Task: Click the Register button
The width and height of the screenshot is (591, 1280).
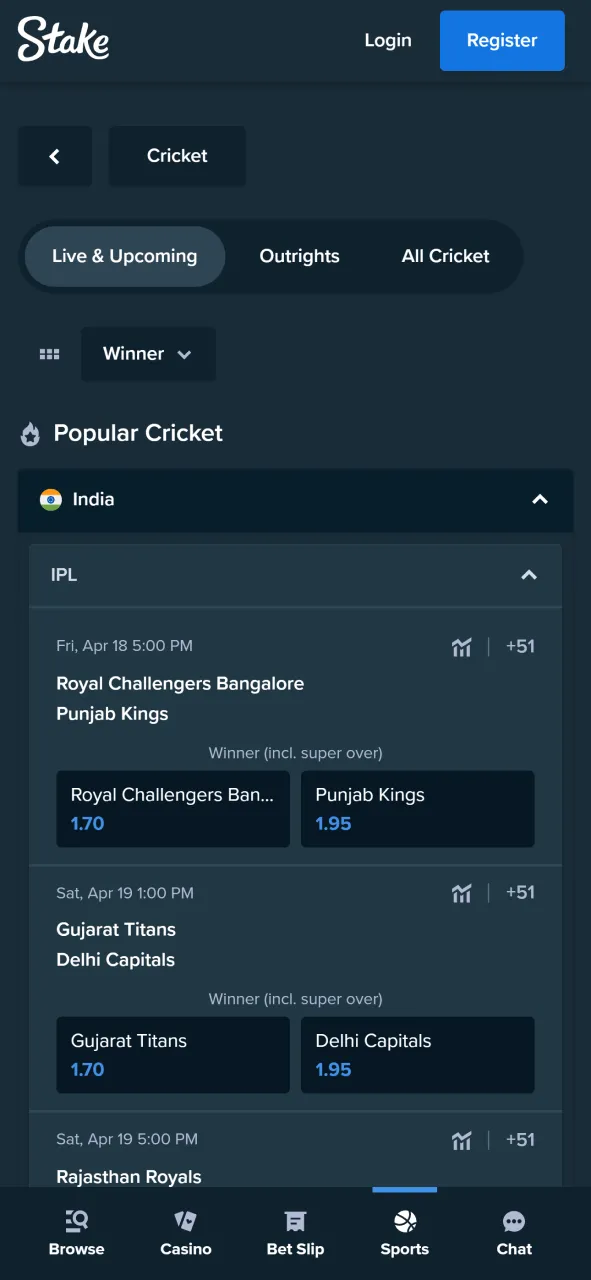Action: (x=502, y=40)
